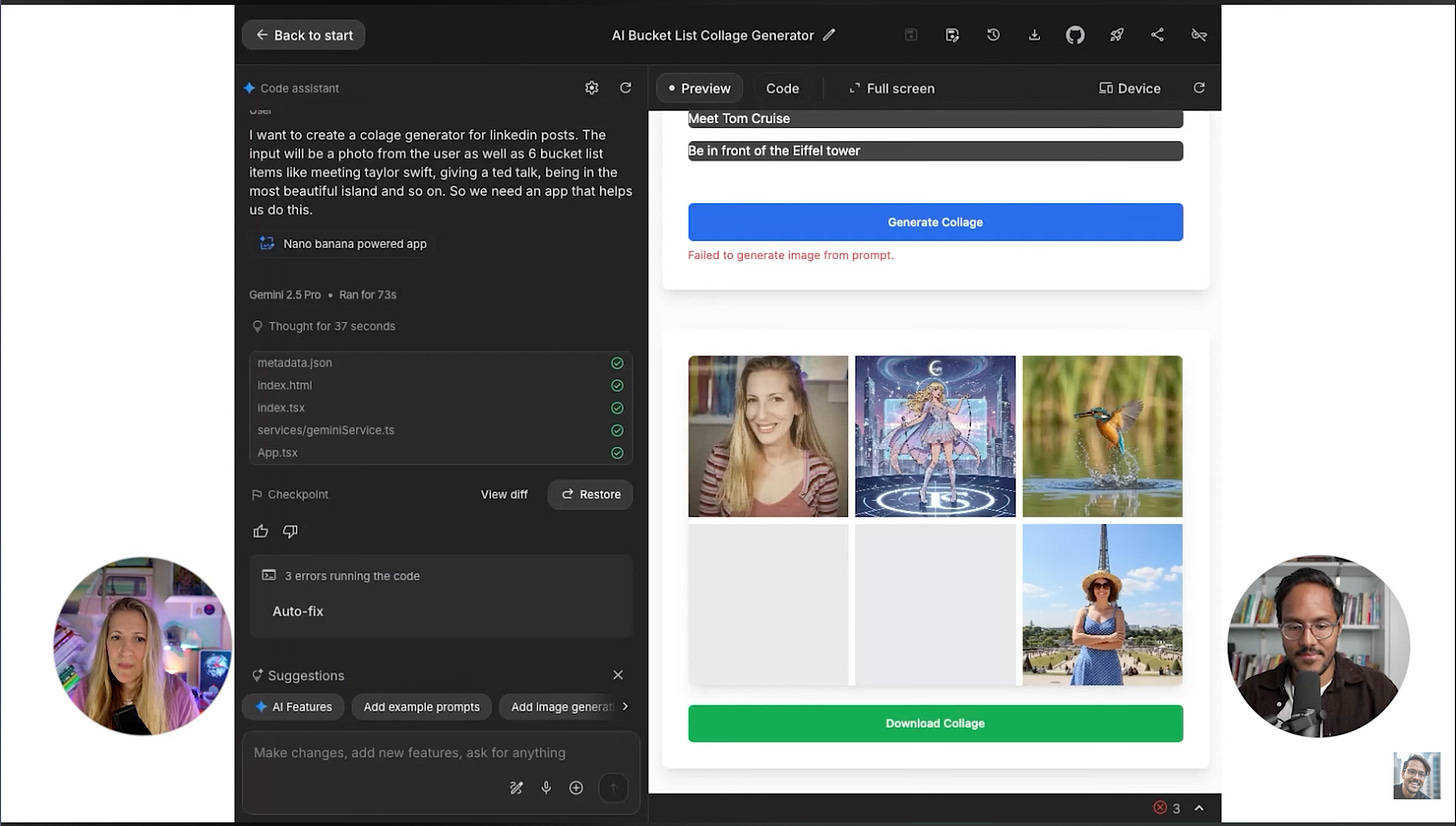Reset the conversation with refresh icon
The width and height of the screenshot is (1456, 826).
pos(625,88)
